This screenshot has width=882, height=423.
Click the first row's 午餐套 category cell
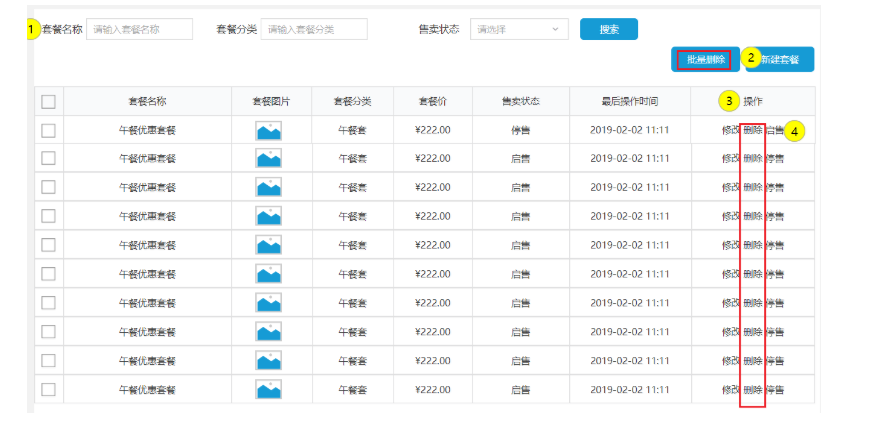352,130
